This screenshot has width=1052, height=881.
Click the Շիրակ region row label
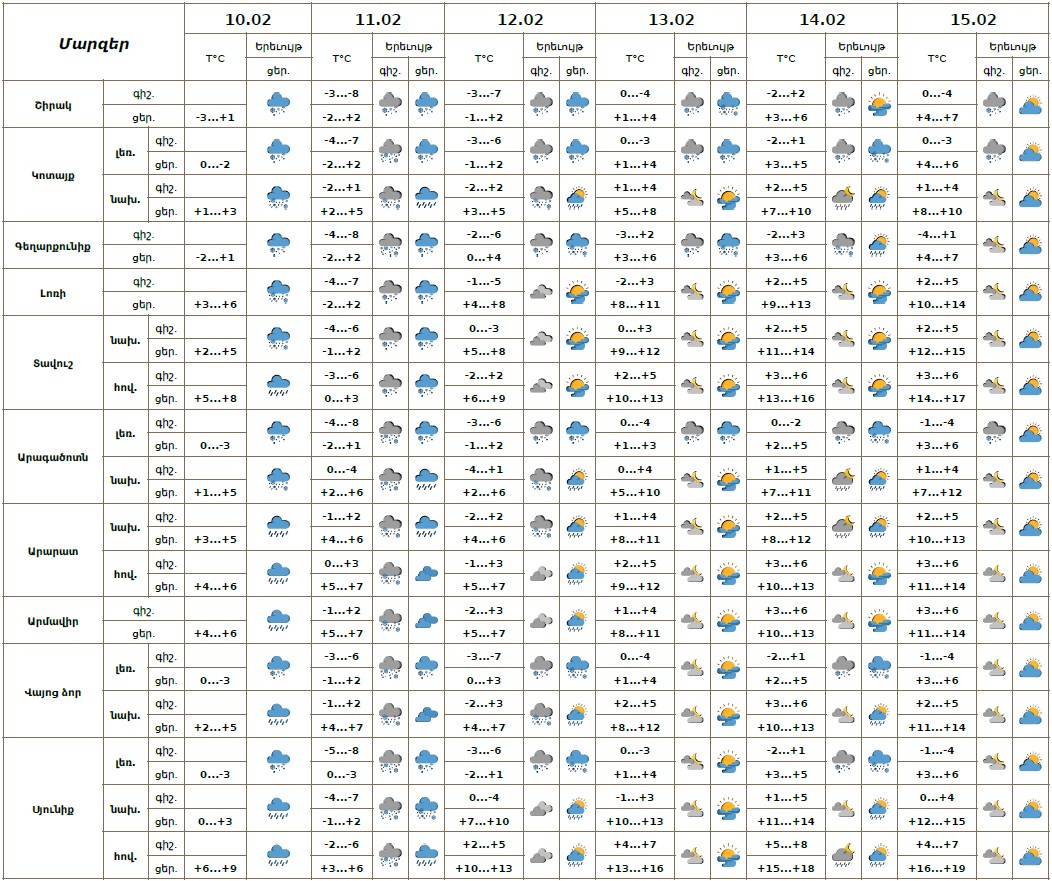(x=52, y=104)
